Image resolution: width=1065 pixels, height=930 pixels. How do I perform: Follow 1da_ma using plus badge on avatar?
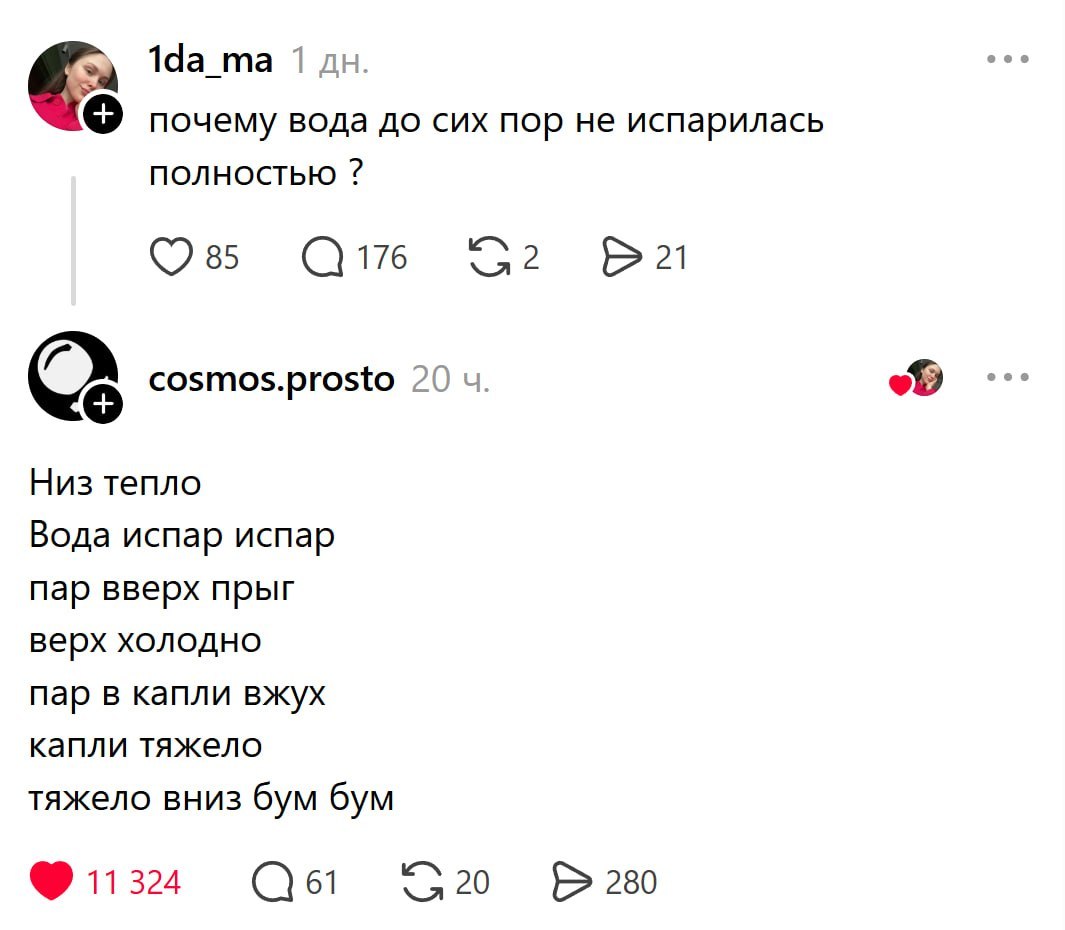pos(103,116)
